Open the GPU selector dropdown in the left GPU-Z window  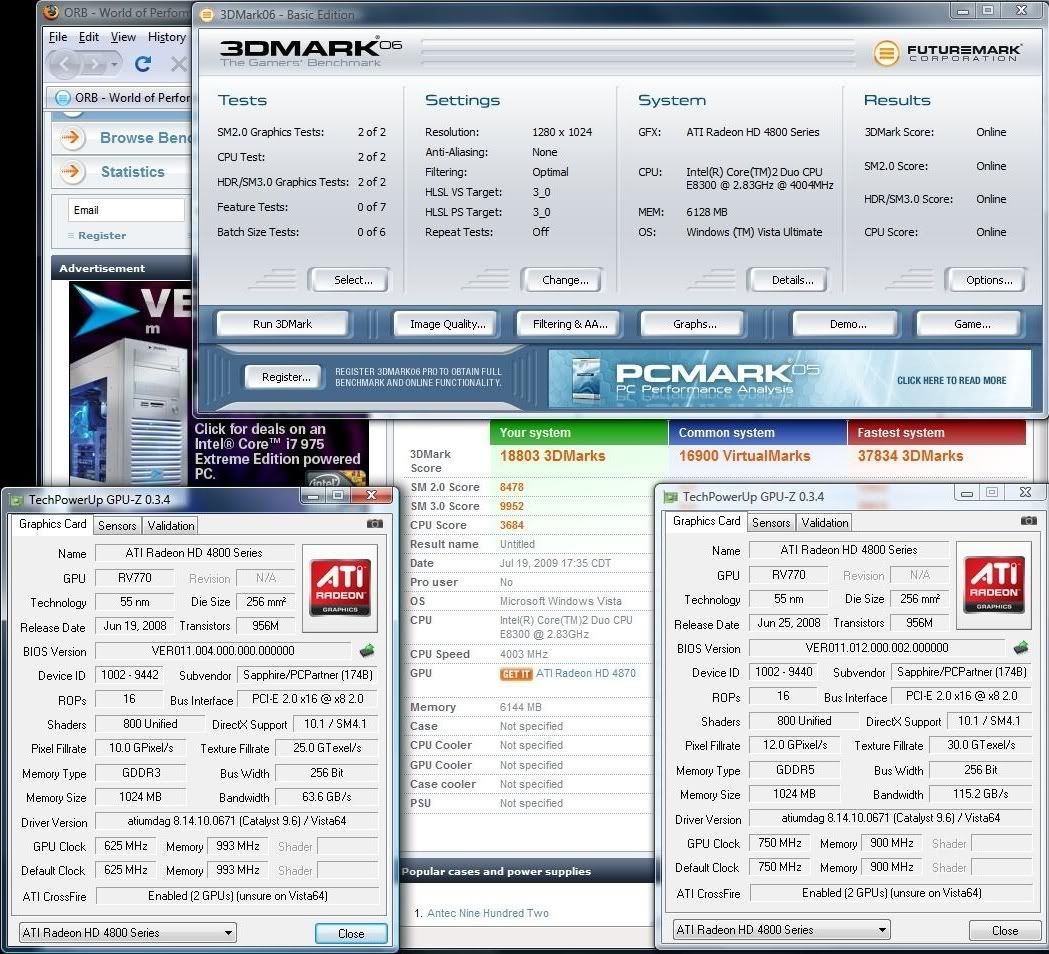click(x=127, y=933)
